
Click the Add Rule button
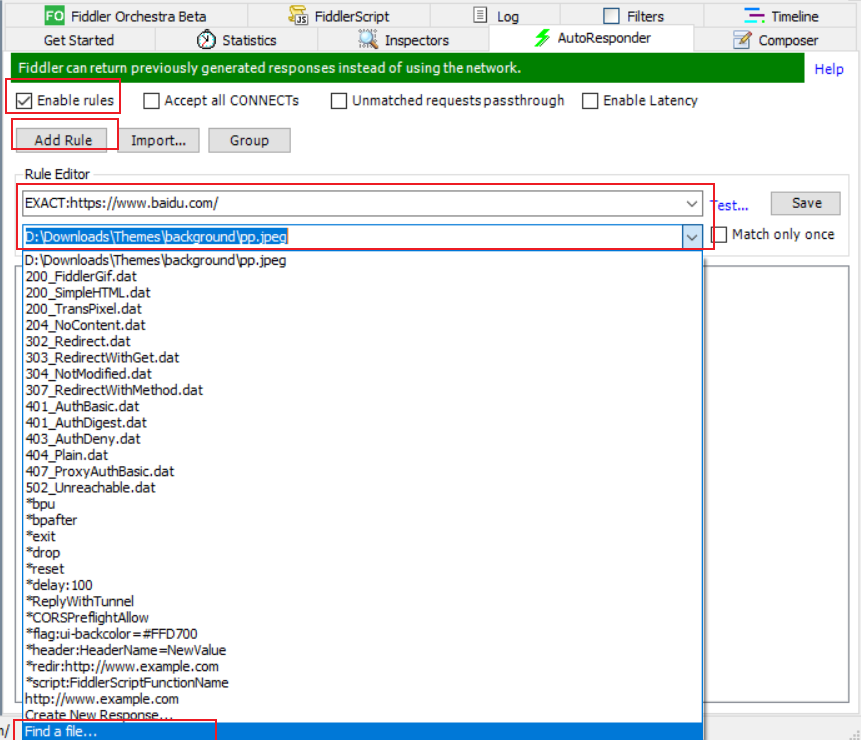(63, 141)
